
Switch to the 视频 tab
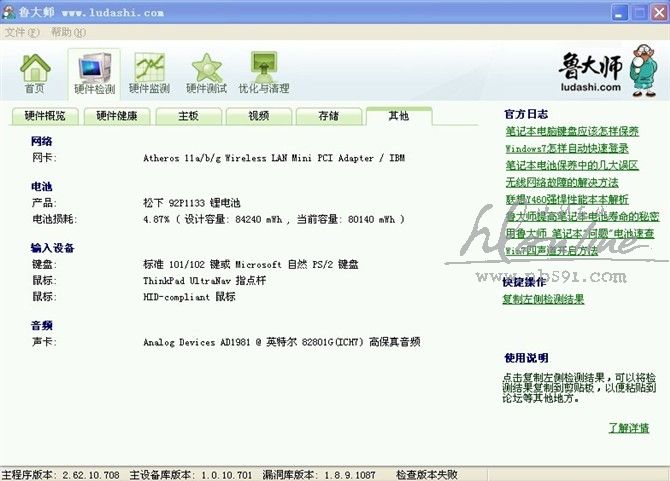click(x=259, y=116)
